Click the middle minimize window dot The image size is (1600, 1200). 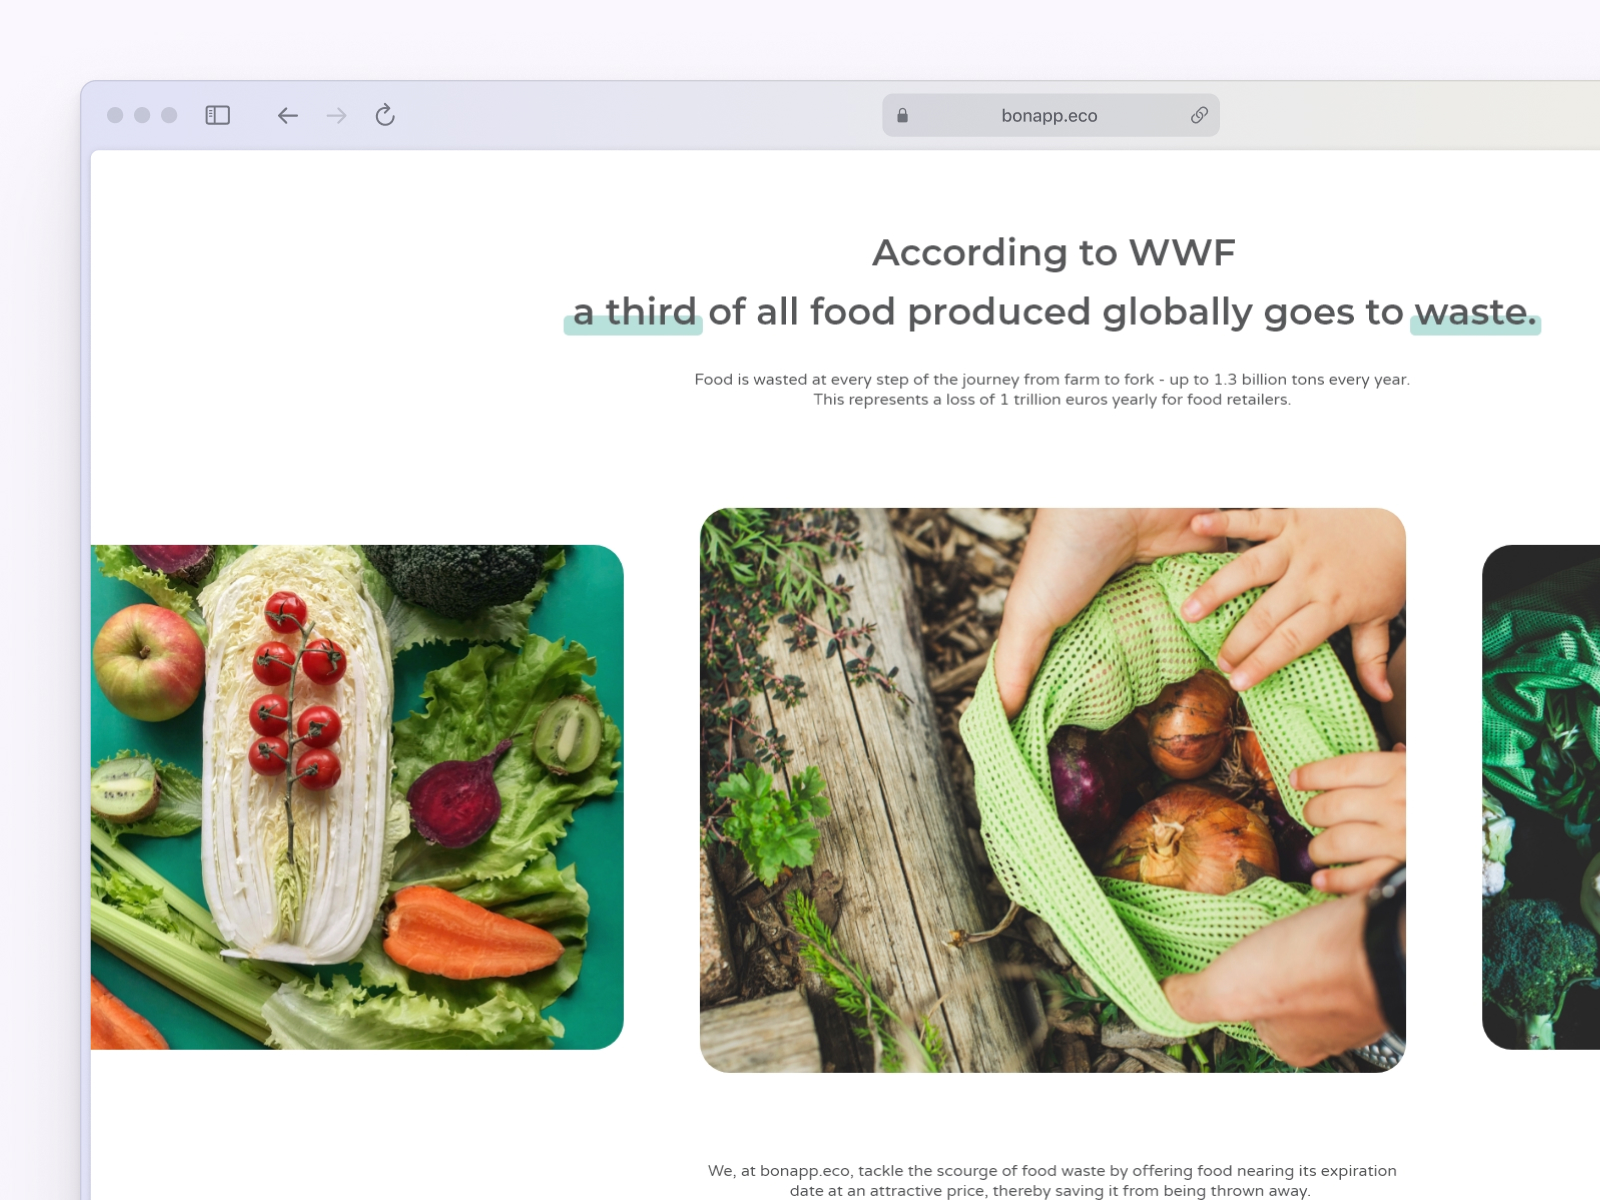tap(142, 115)
